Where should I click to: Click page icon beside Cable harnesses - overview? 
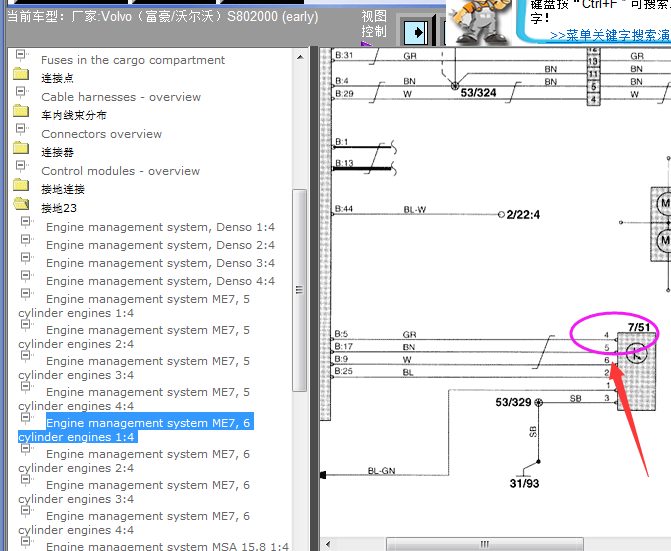pos(22,92)
